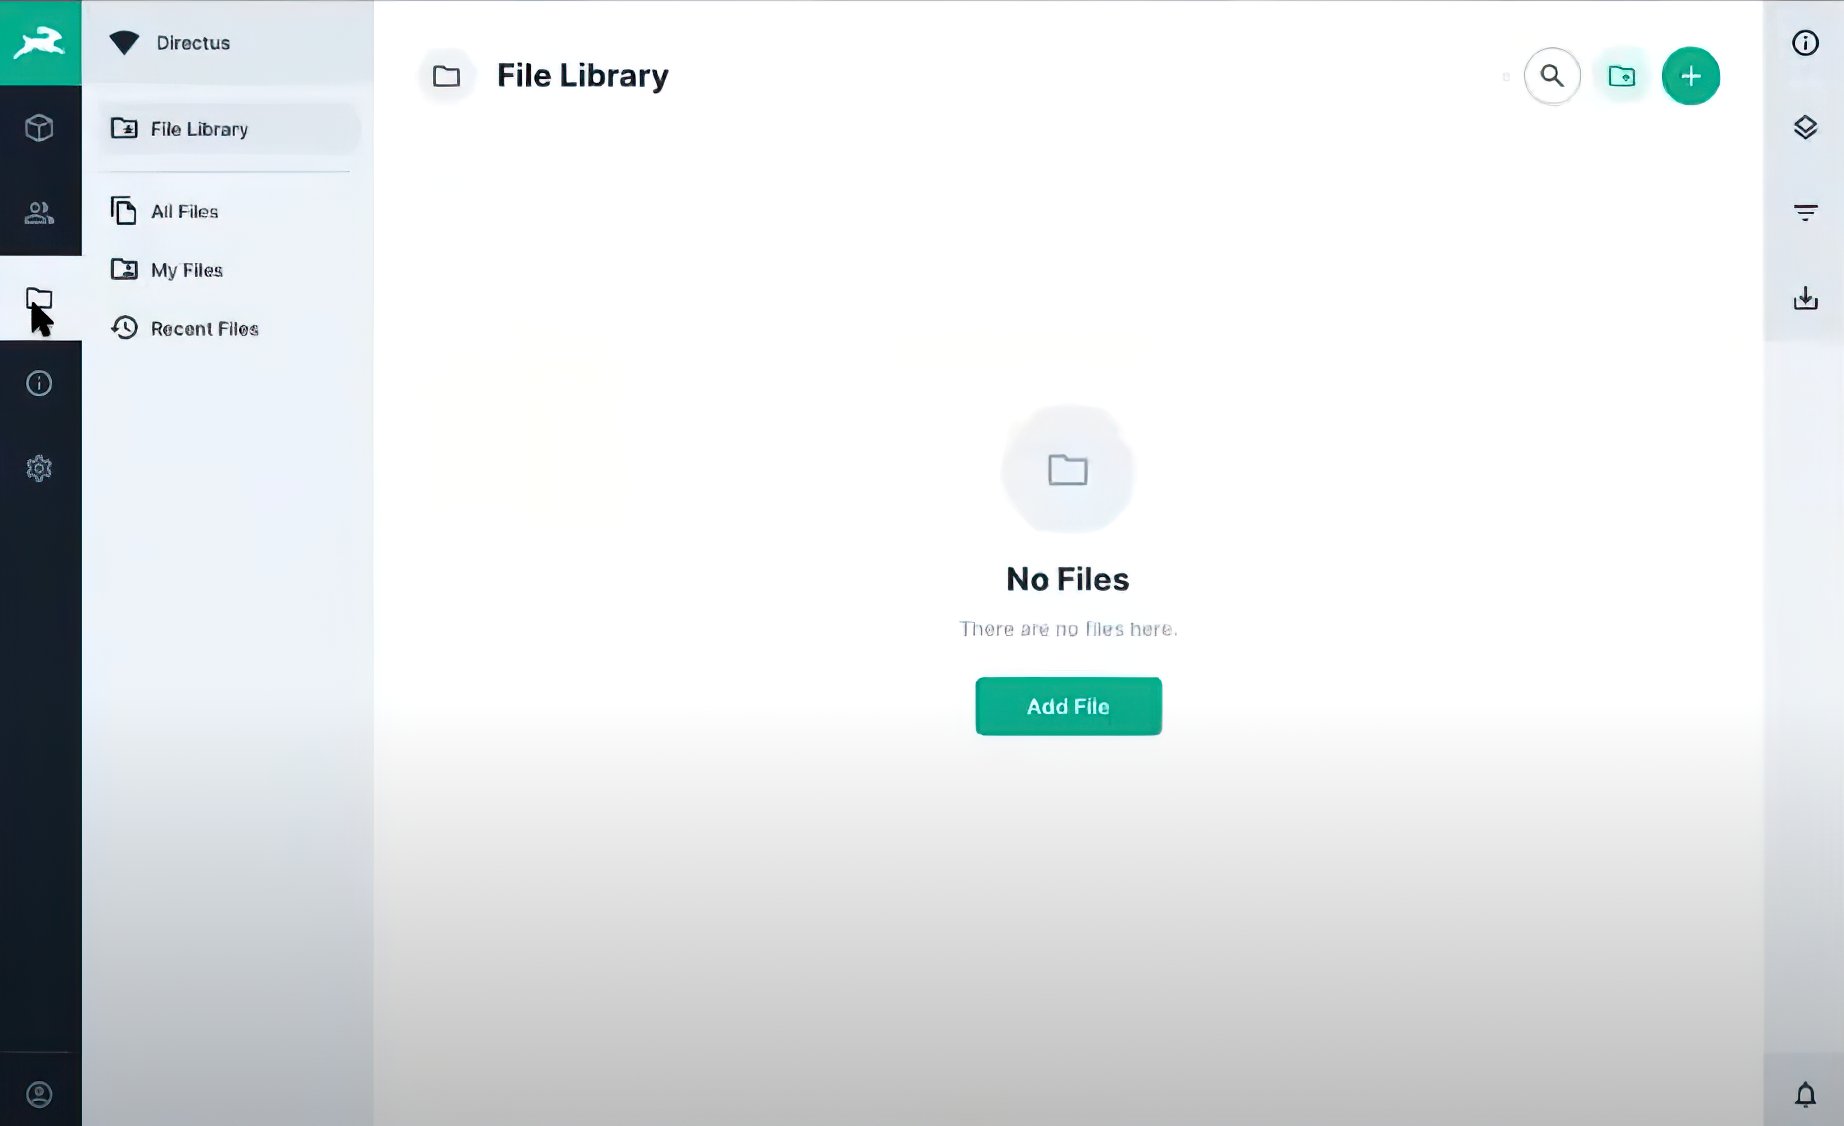The height and width of the screenshot is (1126, 1844).
Task: Click the Directus project name
Action: coord(193,43)
